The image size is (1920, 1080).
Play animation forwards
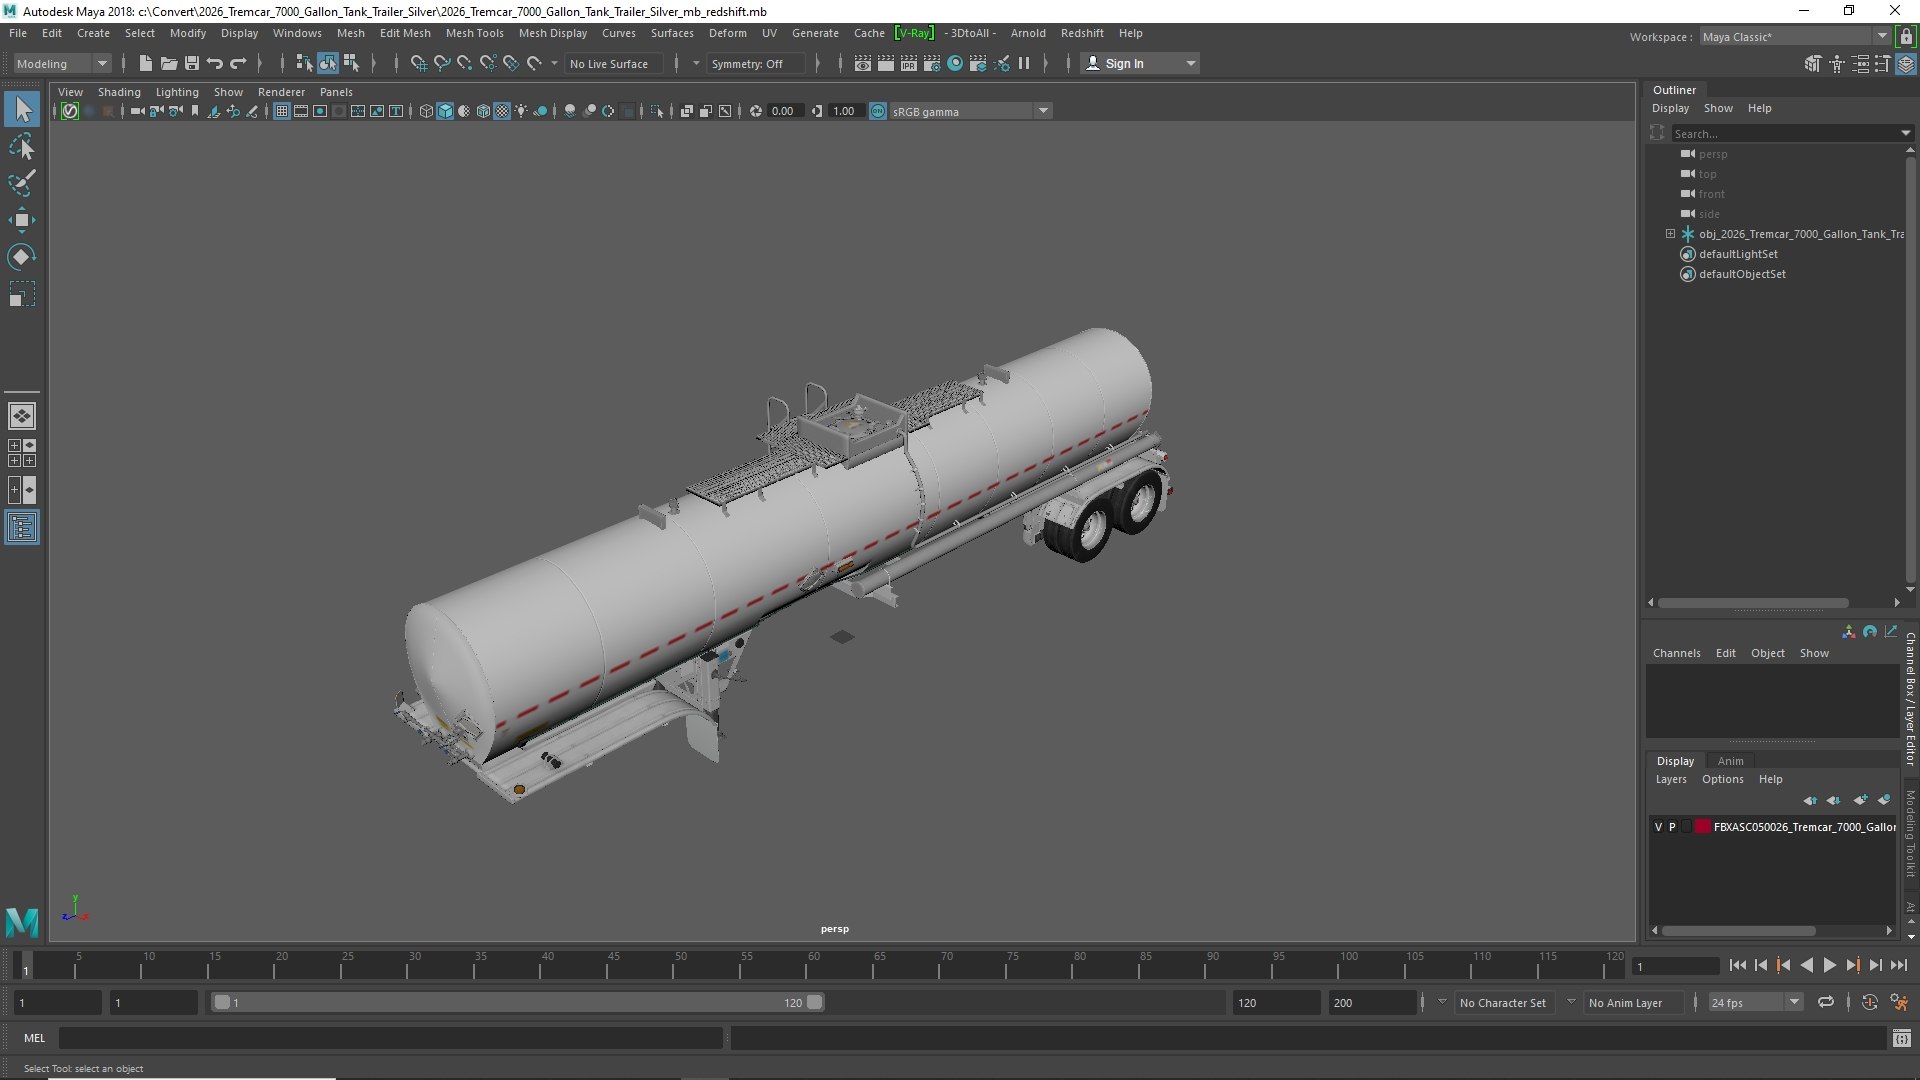click(x=1829, y=965)
